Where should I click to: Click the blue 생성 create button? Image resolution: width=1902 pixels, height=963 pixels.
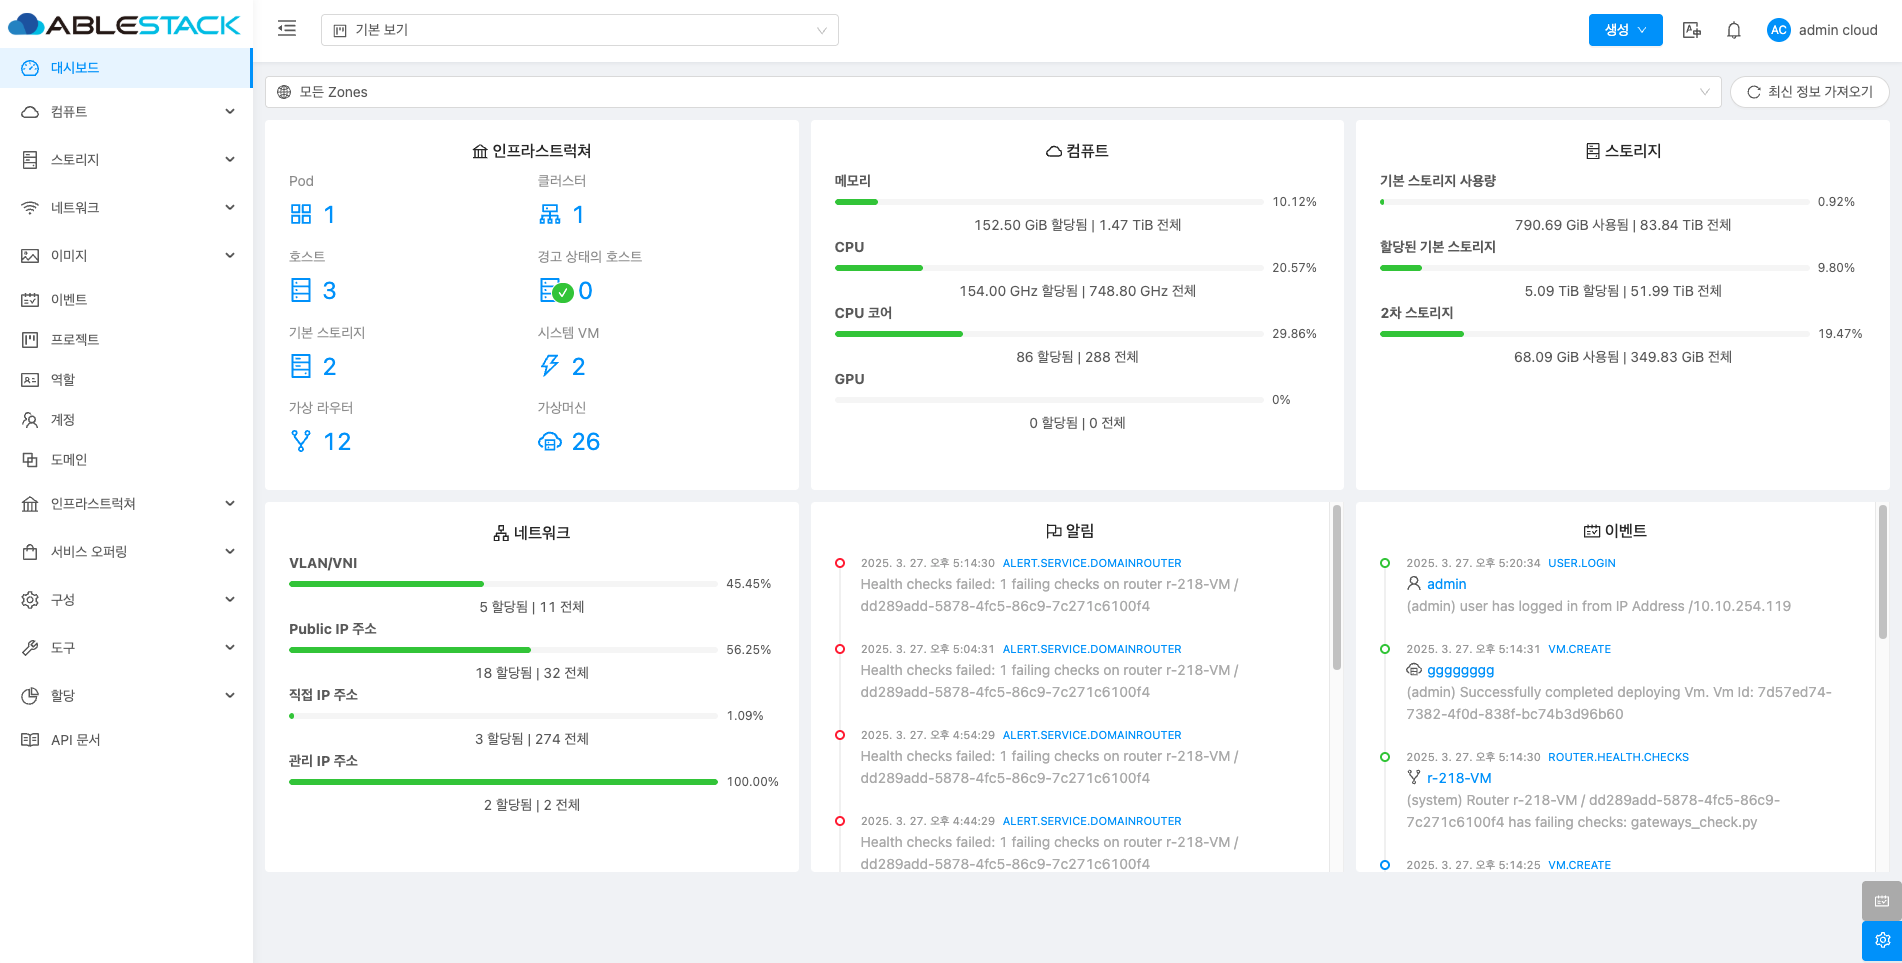click(1625, 30)
